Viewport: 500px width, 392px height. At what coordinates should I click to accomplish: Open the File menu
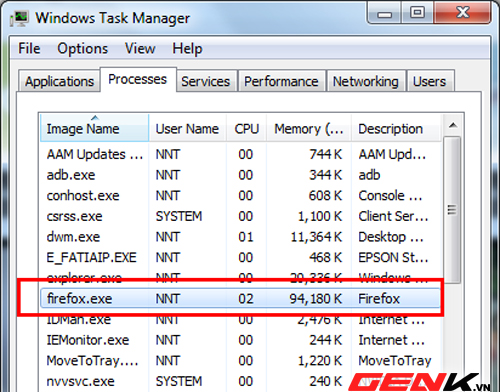29,49
